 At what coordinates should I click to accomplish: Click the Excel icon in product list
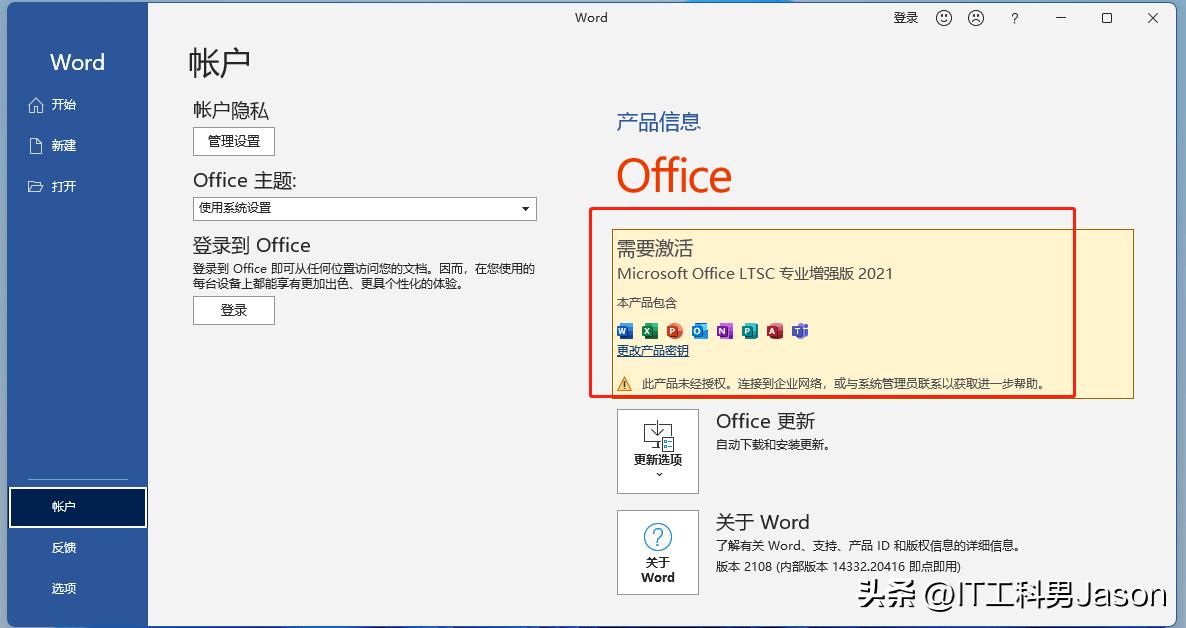click(650, 331)
